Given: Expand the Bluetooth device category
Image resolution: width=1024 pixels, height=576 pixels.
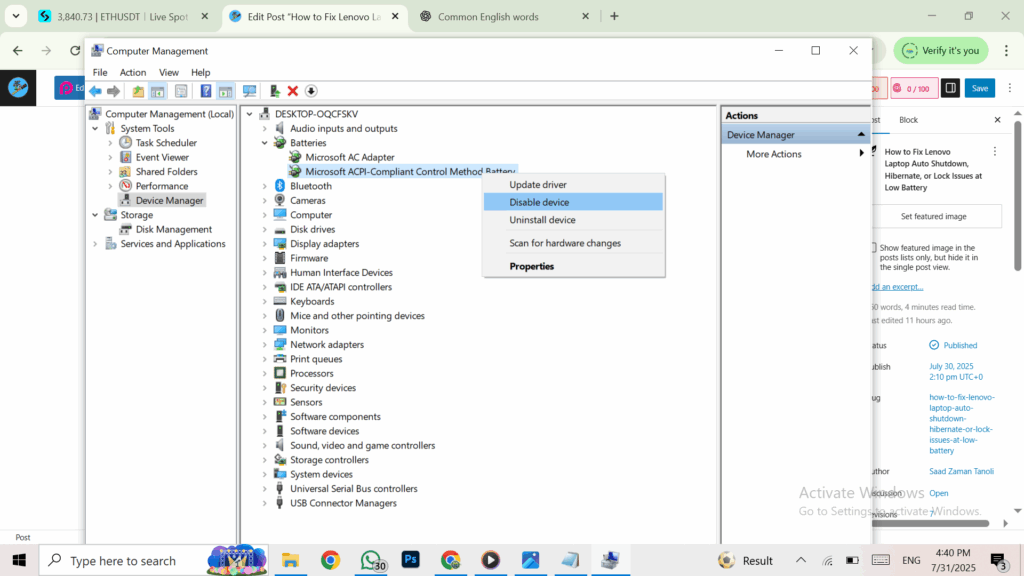Looking at the screenshot, I should [x=264, y=186].
